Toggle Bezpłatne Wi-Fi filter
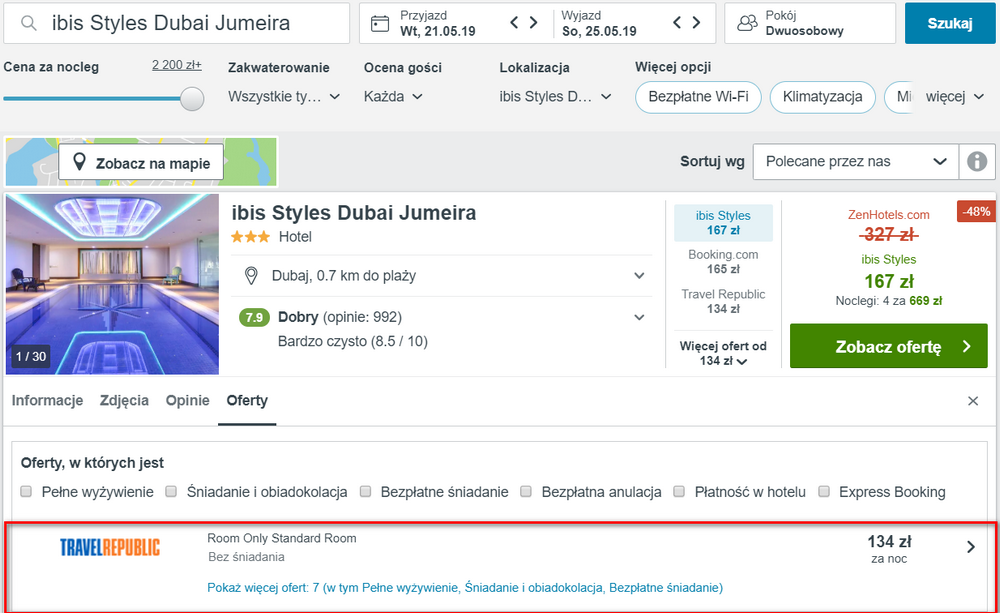Viewport: 1000px width, 613px height. tap(698, 97)
